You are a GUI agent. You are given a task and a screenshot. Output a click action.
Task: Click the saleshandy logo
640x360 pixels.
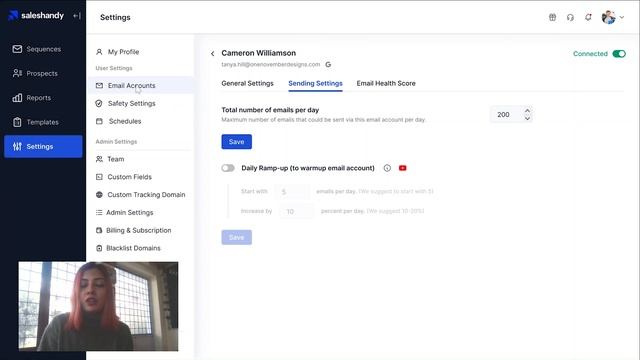36,16
